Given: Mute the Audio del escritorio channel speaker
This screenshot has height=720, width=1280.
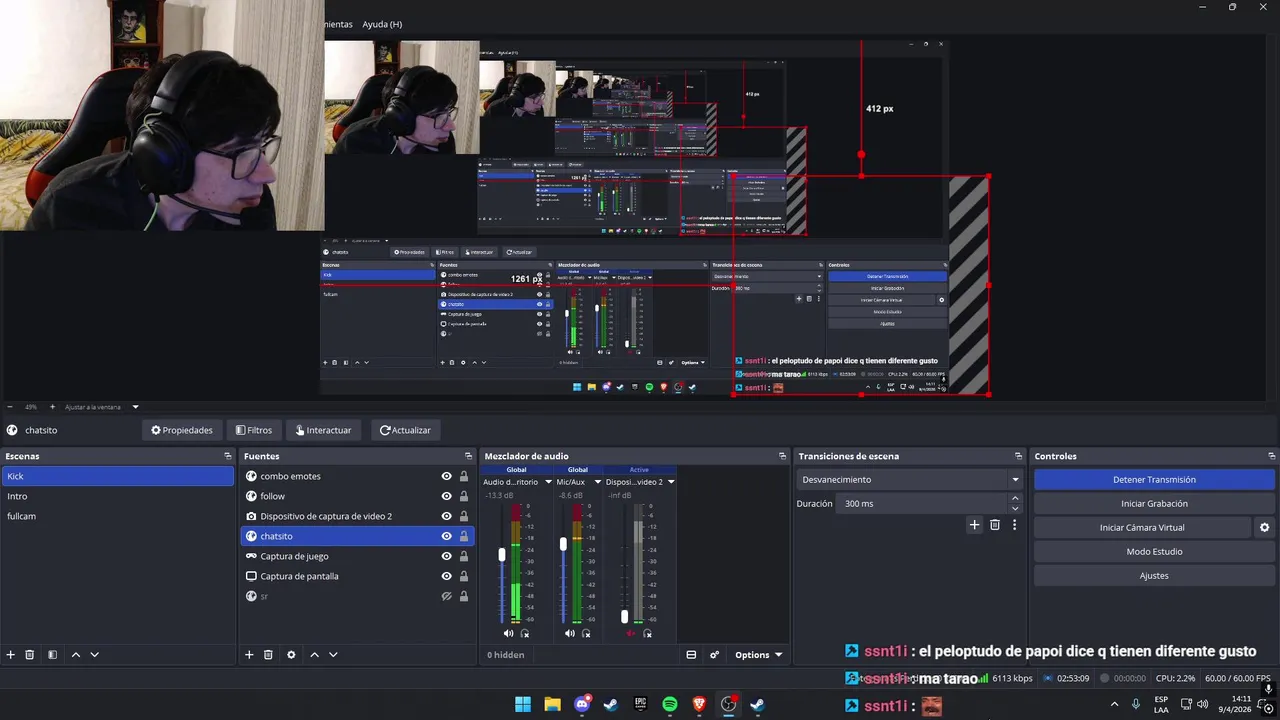Looking at the screenshot, I should pos(508,633).
